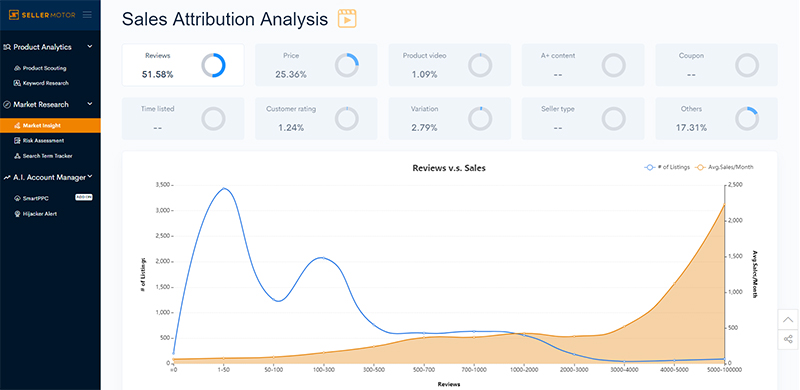The image size is (800, 390).
Task: Select the Price attribution card
Action: point(316,65)
